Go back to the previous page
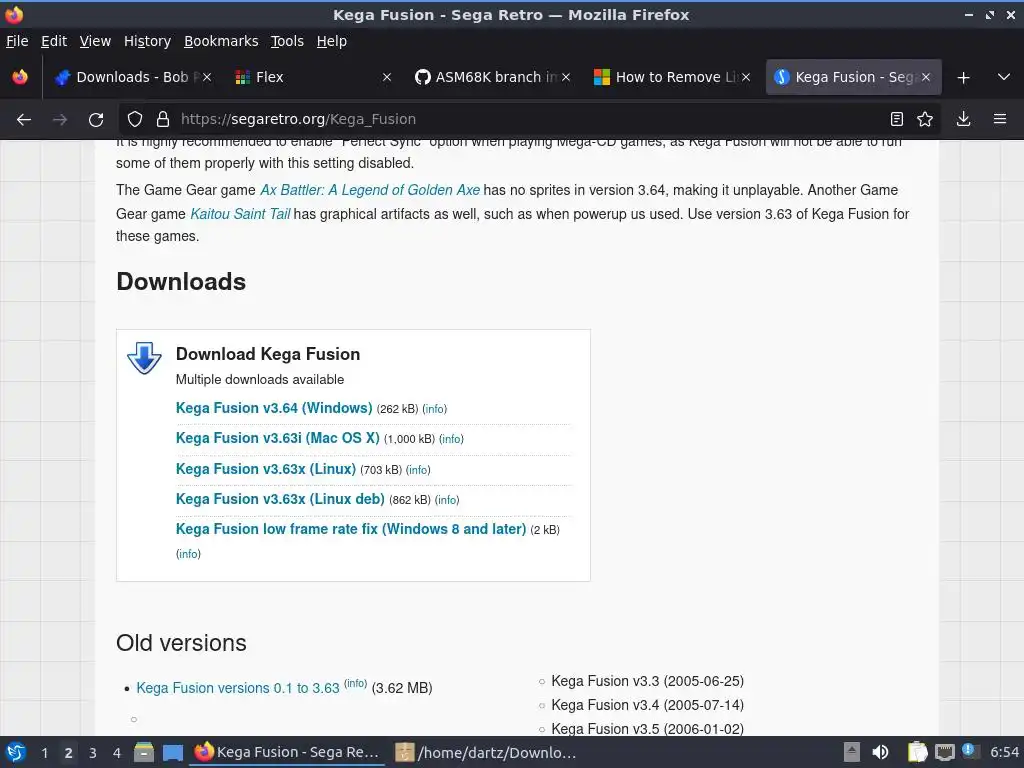 click(24, 120)
